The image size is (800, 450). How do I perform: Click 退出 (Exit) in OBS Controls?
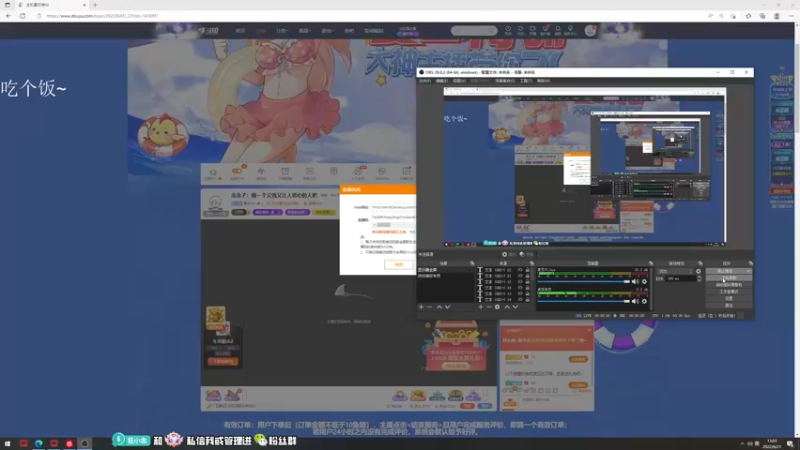(729, 305)
